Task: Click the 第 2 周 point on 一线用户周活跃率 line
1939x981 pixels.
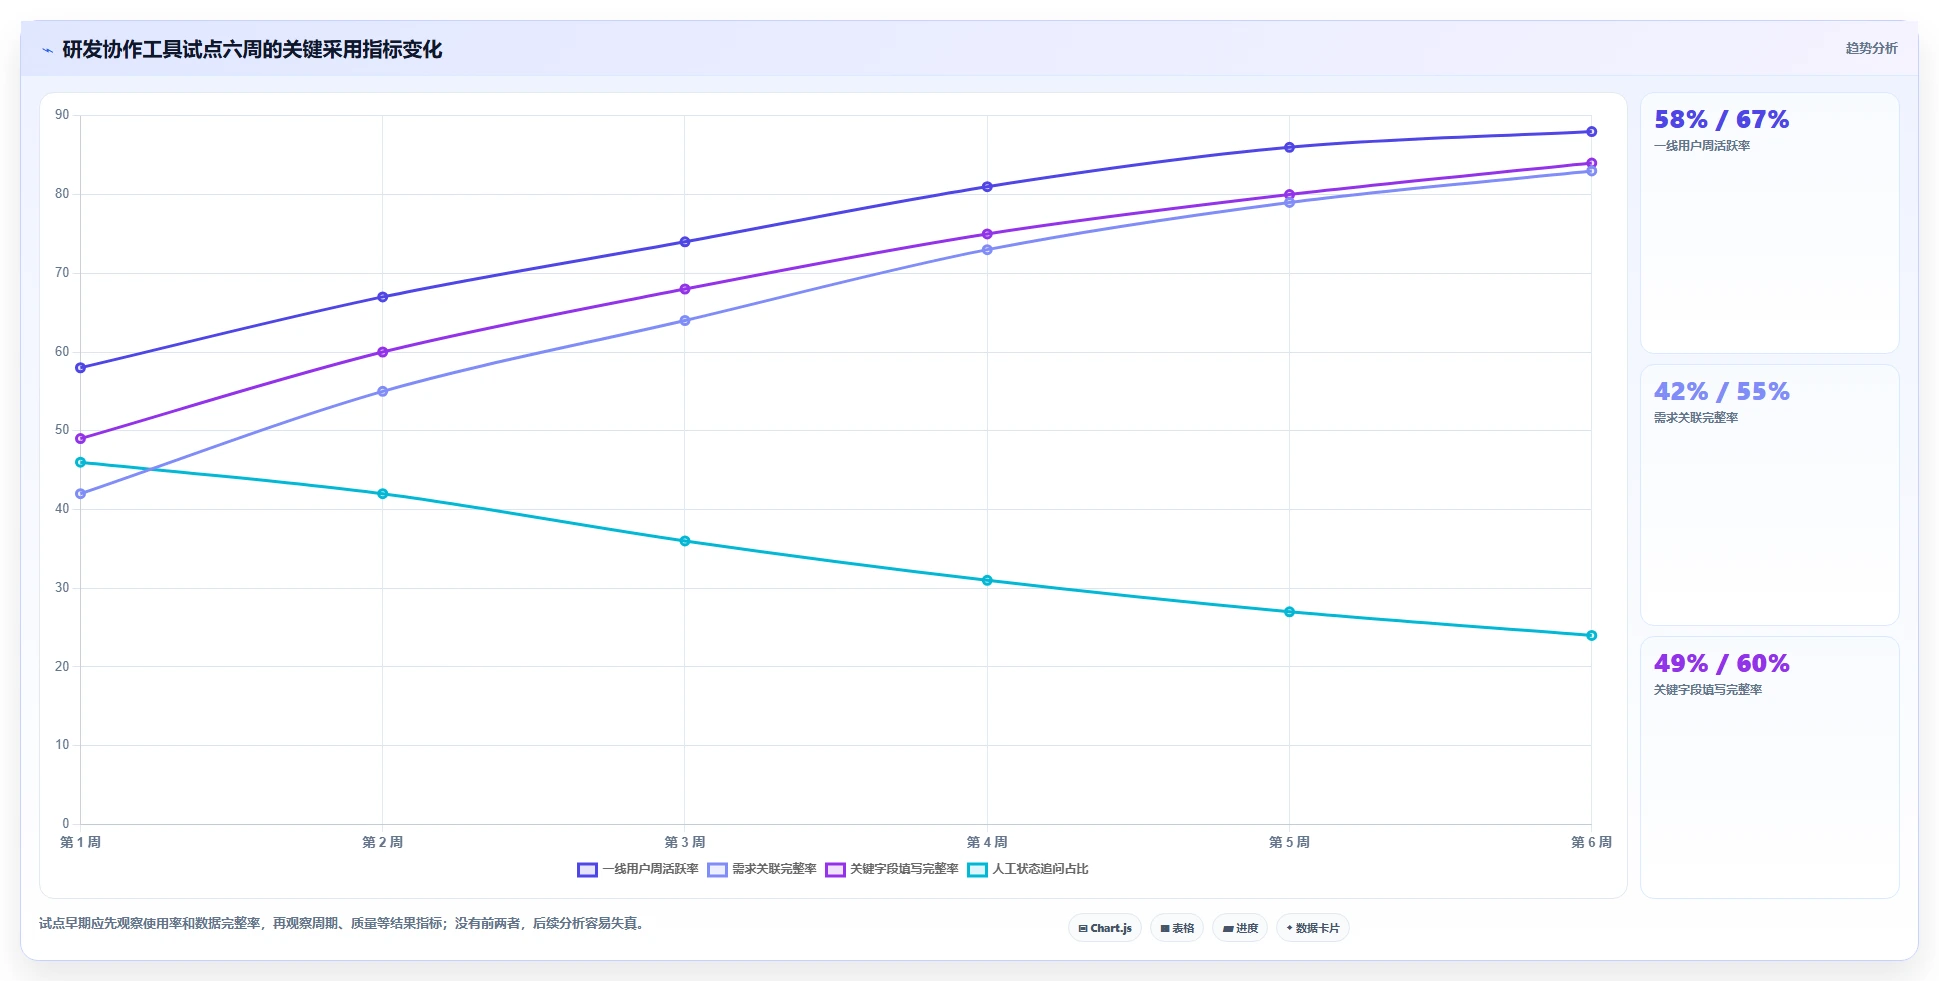Action: (x=383, y=297)
